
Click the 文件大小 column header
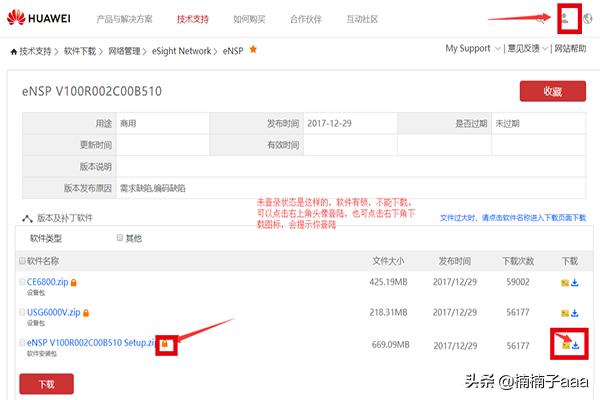pyautogui.click(x=388, y=261)
